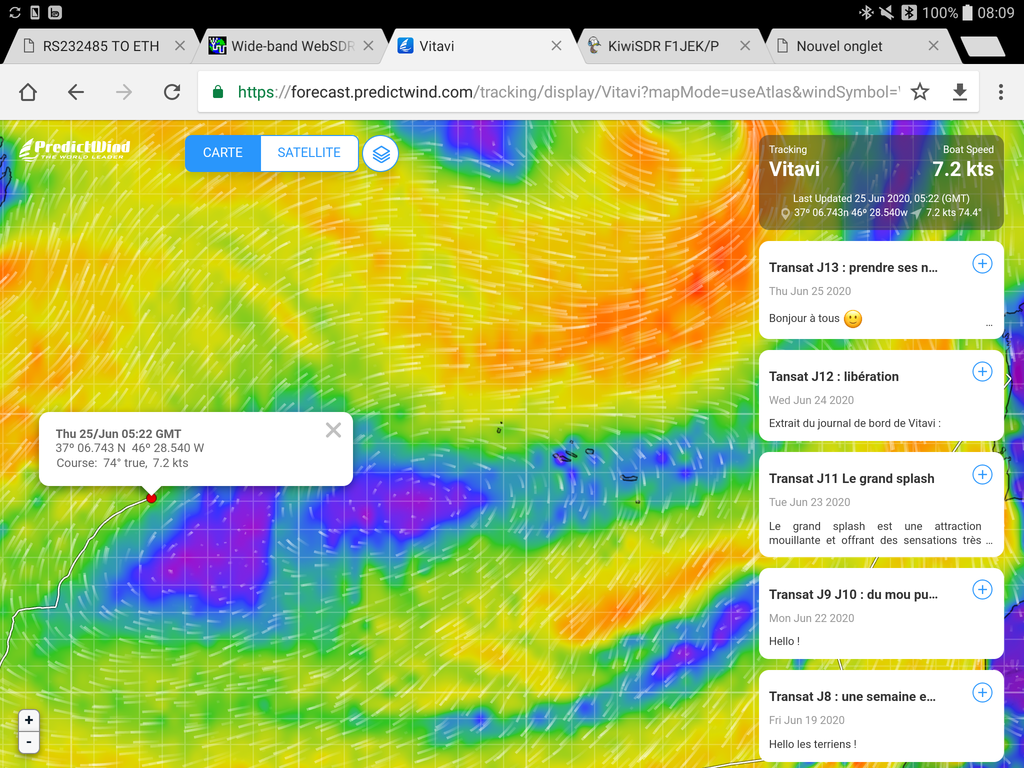Screen dimensions: 1024x768
Task: Click the course arrow icon in header
Action: coord(916,213)
